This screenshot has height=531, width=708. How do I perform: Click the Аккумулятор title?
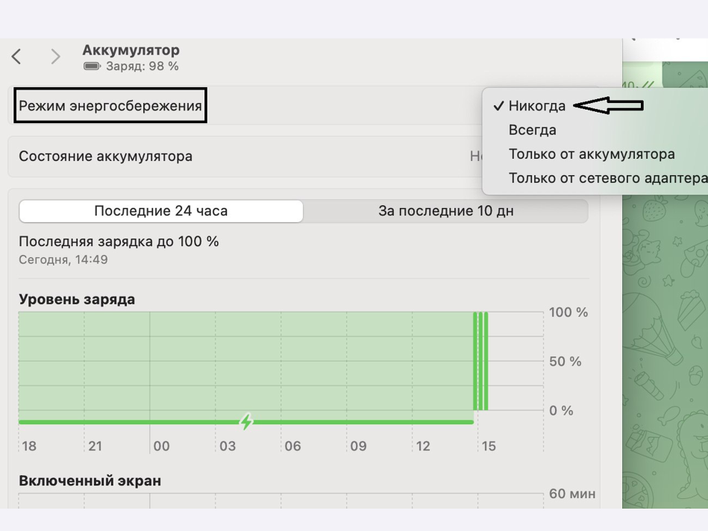[x=131, y=50]
